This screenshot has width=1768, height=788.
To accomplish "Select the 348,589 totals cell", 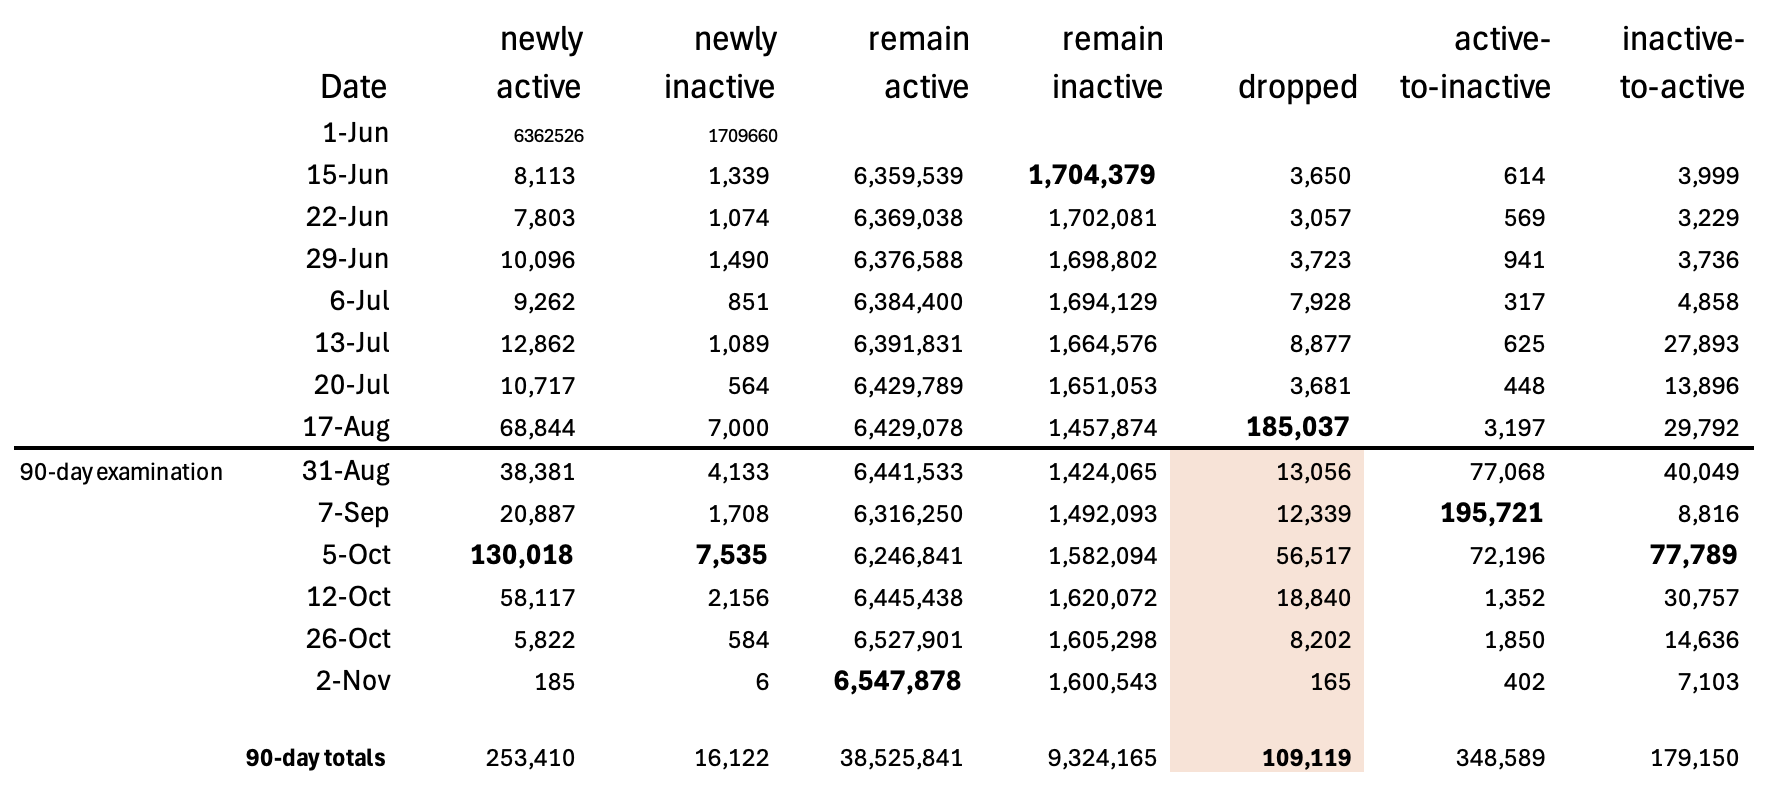I will click(1502, 758).
